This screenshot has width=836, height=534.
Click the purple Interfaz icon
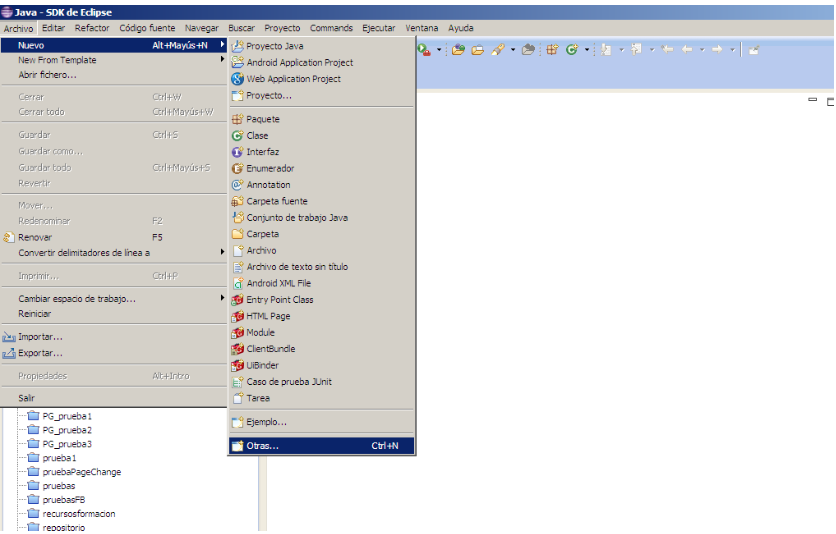tap(238, 152)
